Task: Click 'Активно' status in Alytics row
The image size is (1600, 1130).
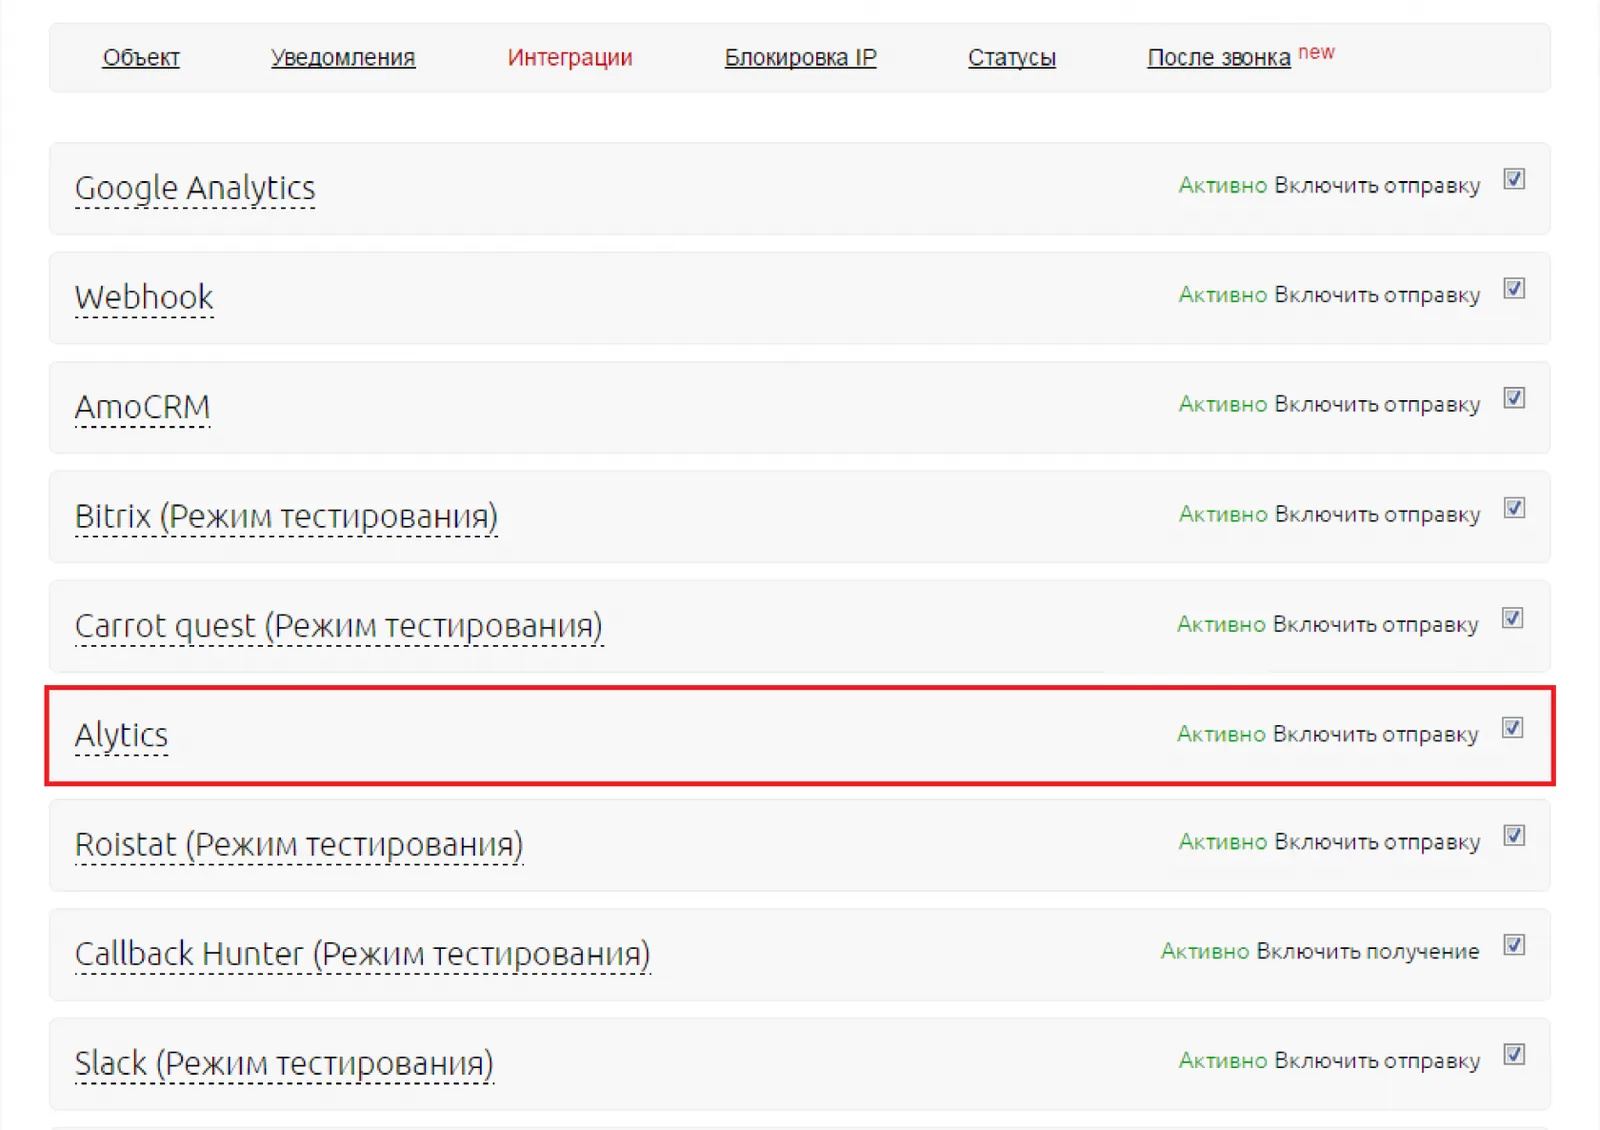Action: point(1221,734)
